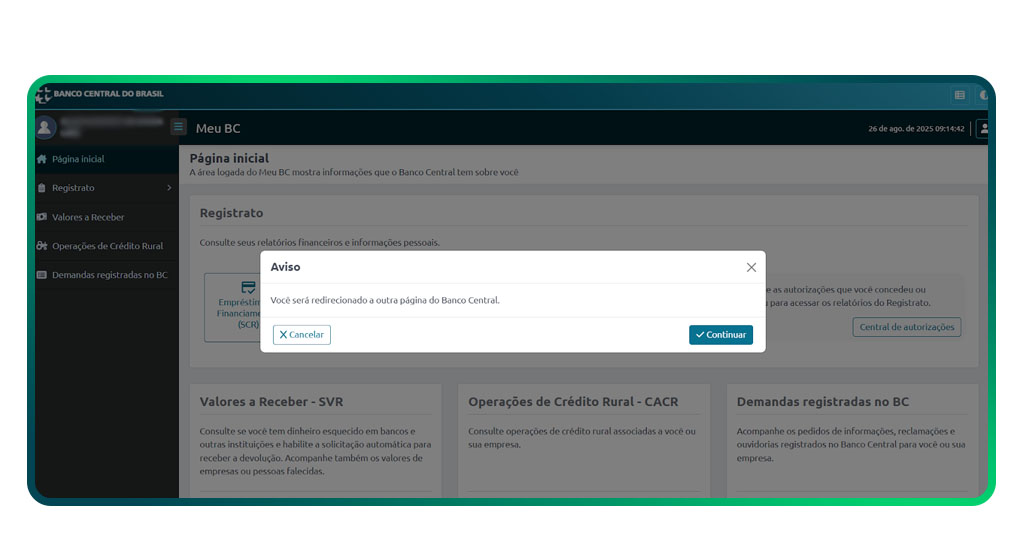Open Demandas registradas no BC sidebar item
The image size is (1024, 536).
click(106, 275)
